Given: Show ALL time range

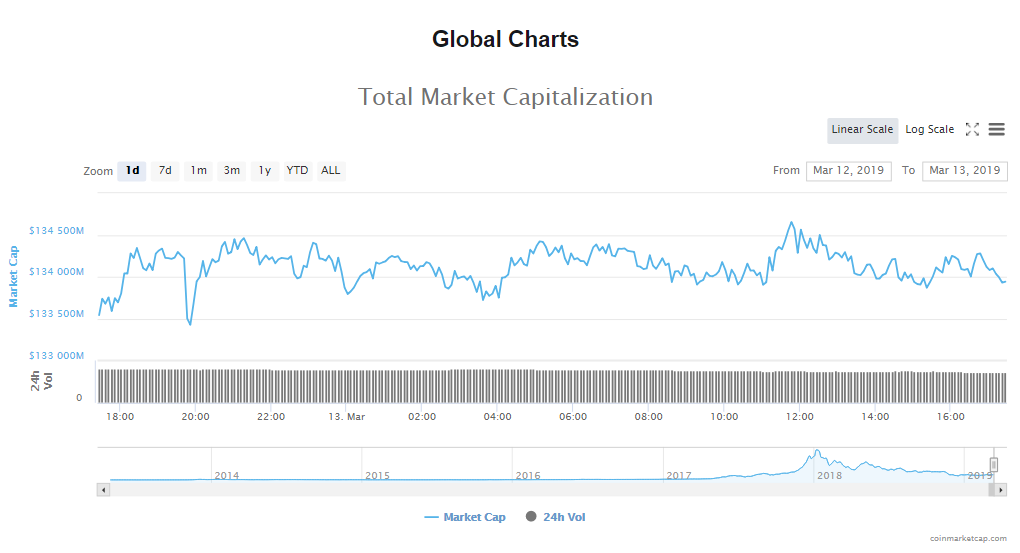Looking at the screenshot, I should tap(331, 171).
